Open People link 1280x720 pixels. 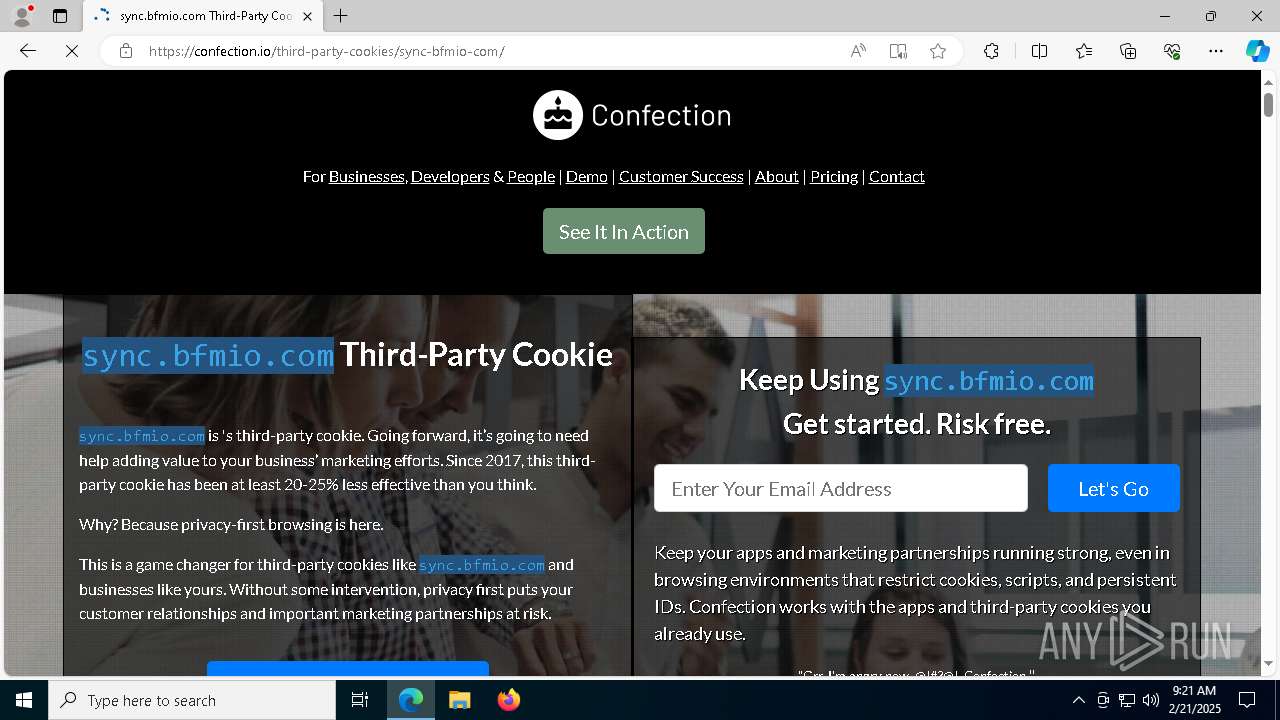point(531,176)
